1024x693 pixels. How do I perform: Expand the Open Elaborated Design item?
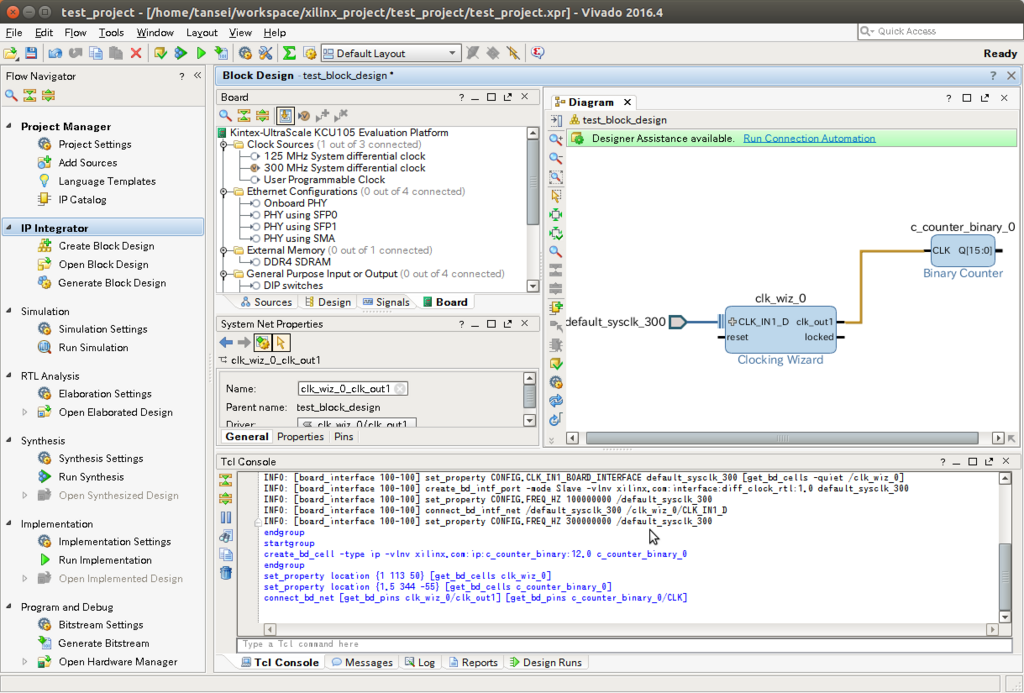pos(25,412)
